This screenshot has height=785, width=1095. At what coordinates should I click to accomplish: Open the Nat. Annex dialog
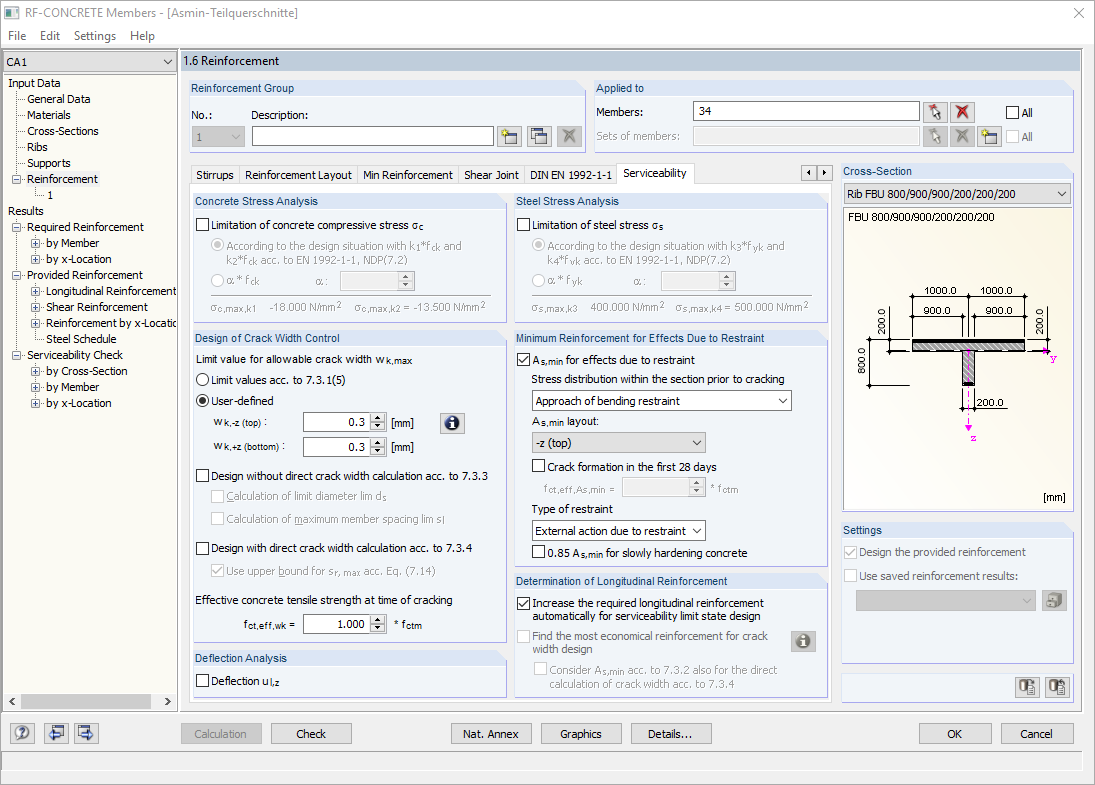pos(491,733)
